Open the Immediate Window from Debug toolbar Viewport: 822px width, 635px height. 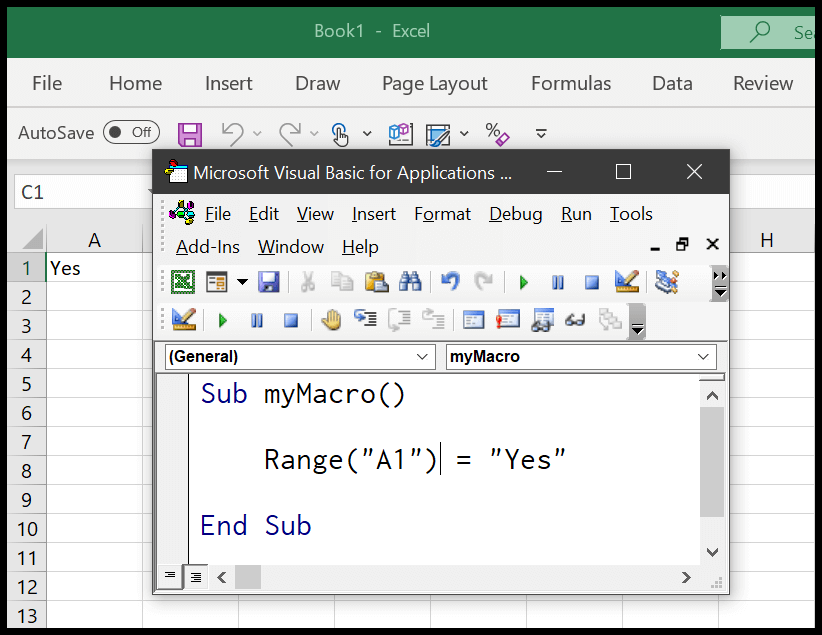tap(507, 320)
